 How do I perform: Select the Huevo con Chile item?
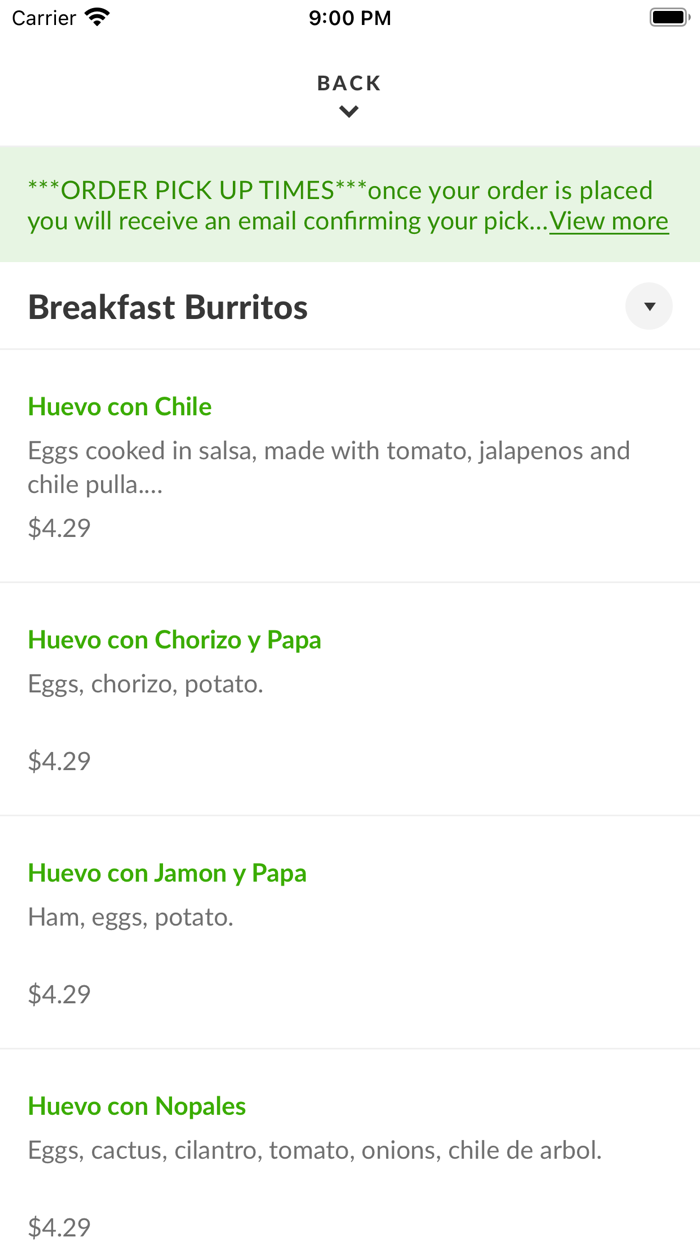click(x=119, y=407)
